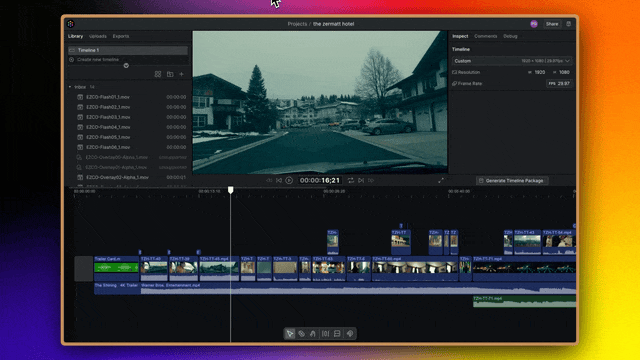The width and height of the screenshot is (640, 360).
Task: Click the round chevron below Create new timeline
Action: [126, 65]
